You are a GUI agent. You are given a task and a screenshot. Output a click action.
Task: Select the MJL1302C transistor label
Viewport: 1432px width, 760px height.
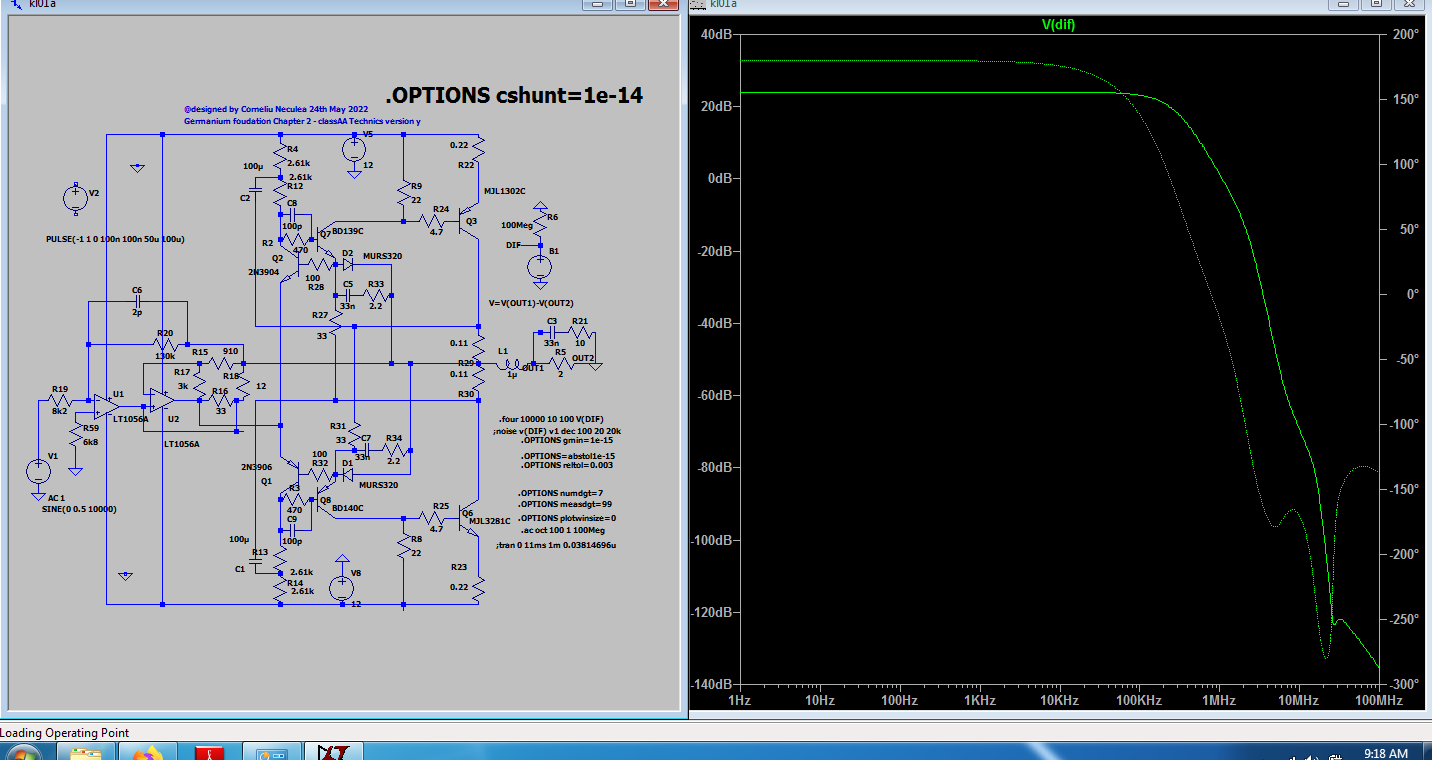504,191
